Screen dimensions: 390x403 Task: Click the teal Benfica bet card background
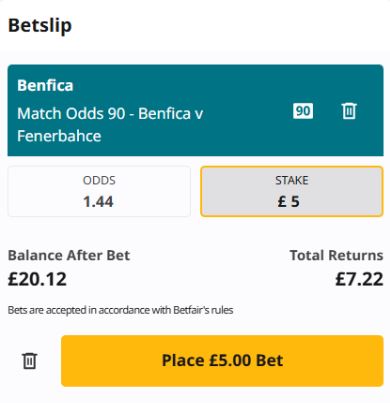pyautogui.click(x=195, y=110)
